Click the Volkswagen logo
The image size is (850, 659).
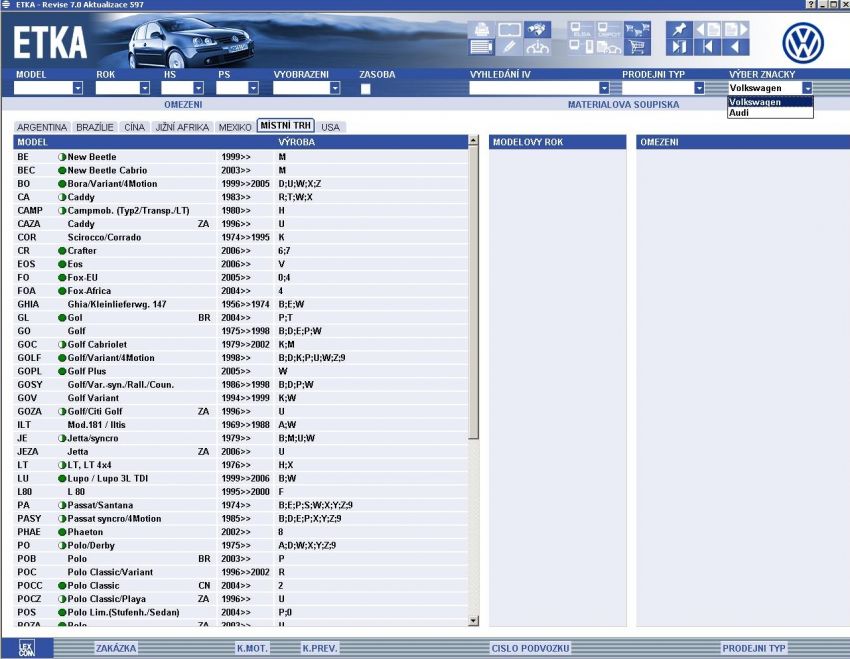[803, 43]
